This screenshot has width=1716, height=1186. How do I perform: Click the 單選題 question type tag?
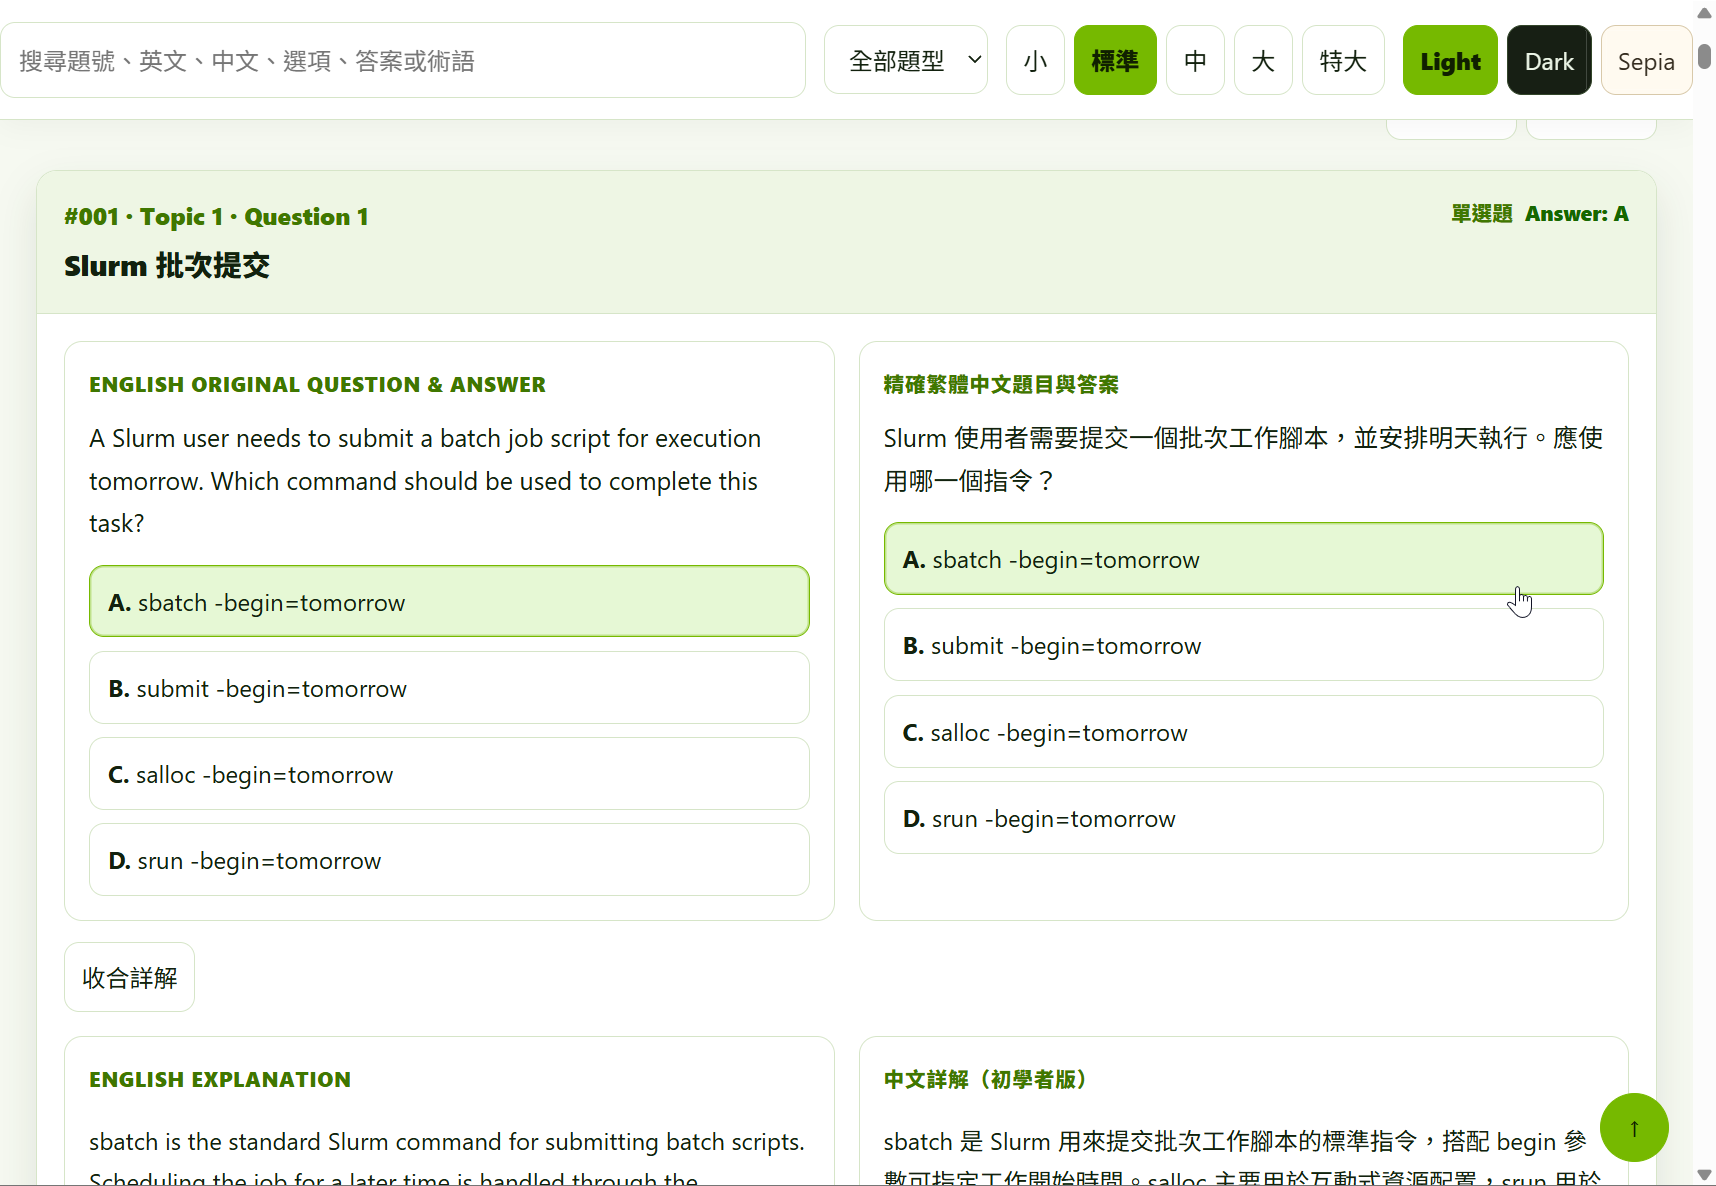(1482, 214)
